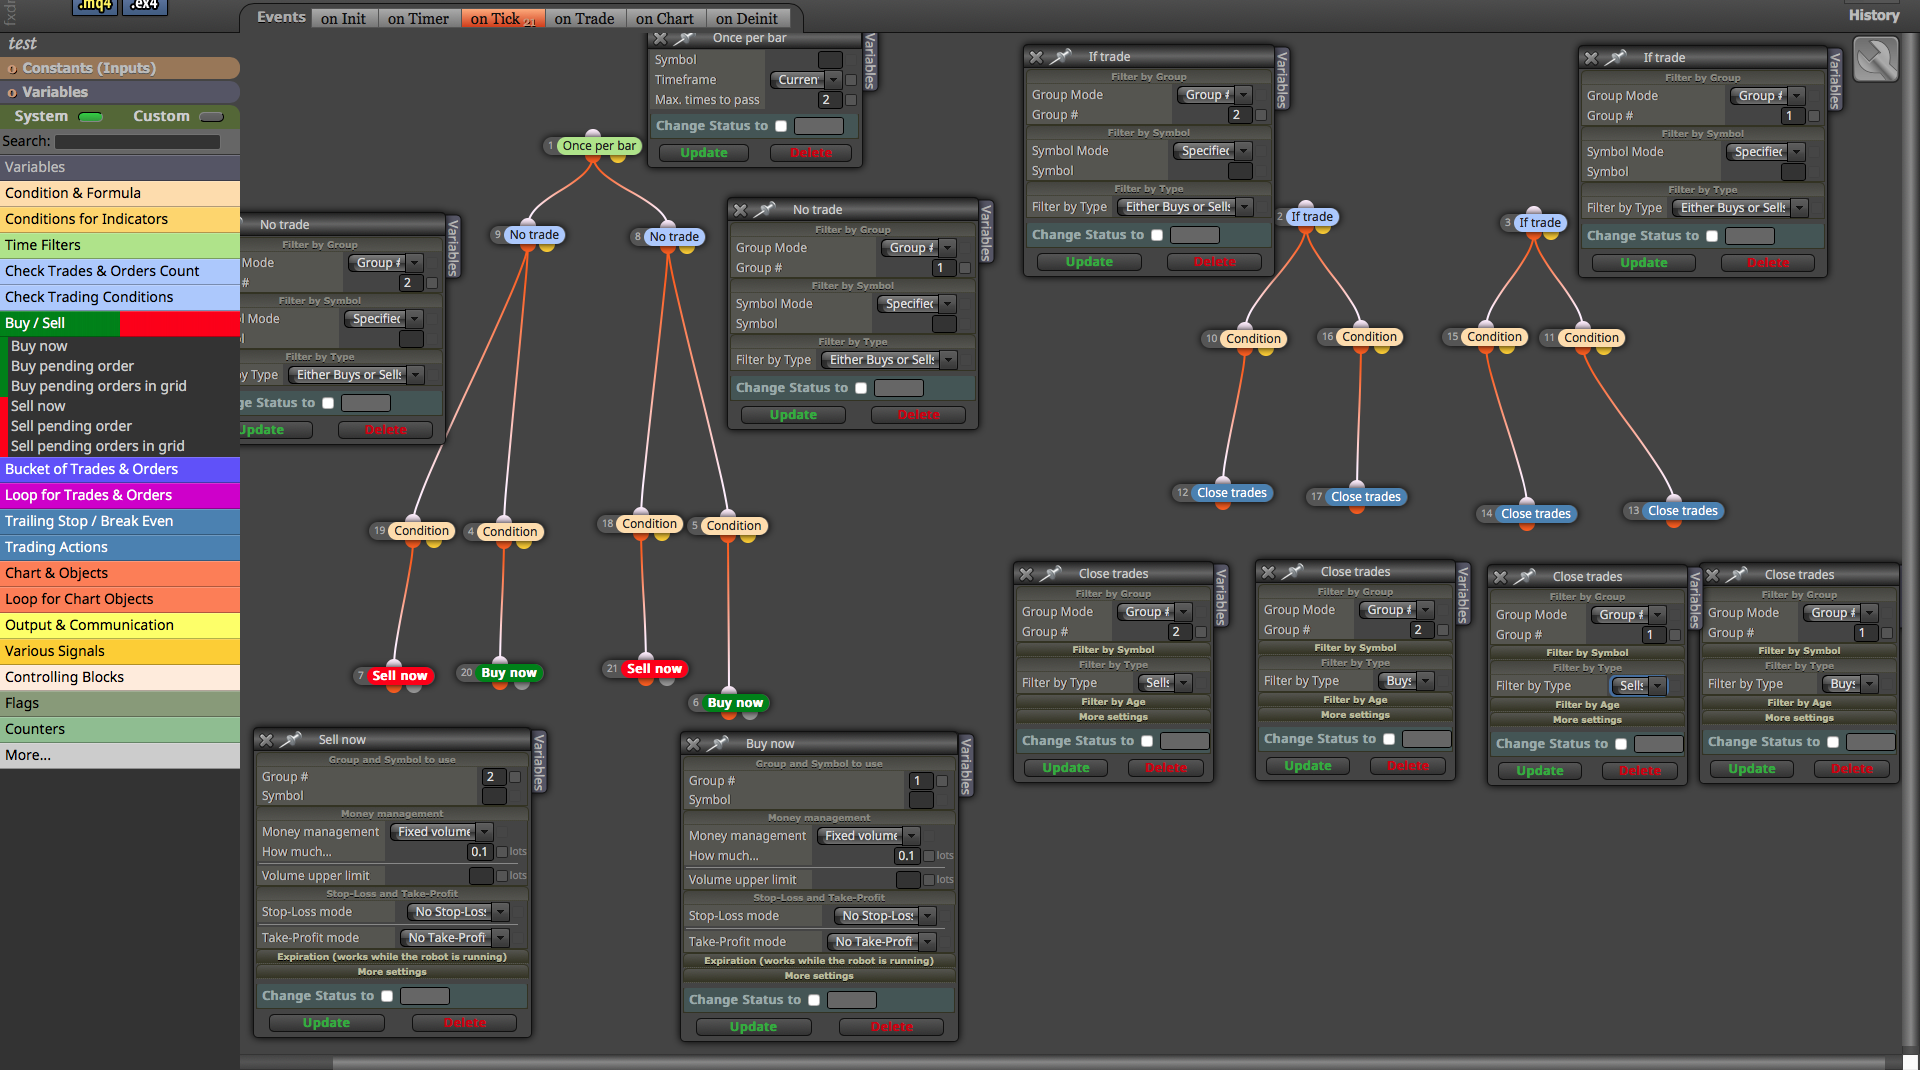
Task: Select the Trailing Stop / Break Even category
Action: pos(120,521)
